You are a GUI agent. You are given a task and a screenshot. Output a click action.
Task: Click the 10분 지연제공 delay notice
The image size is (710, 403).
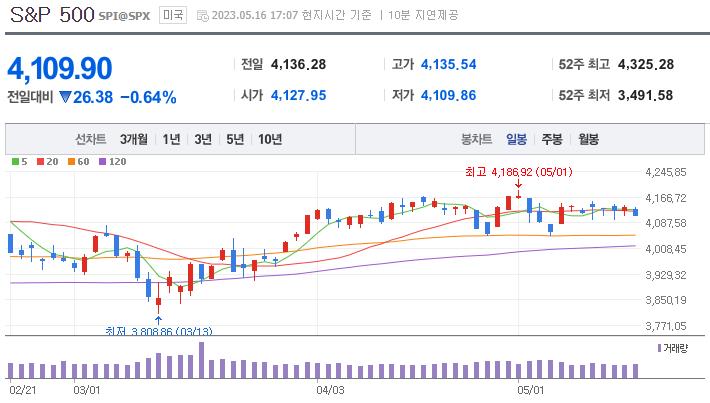point(423,15)
